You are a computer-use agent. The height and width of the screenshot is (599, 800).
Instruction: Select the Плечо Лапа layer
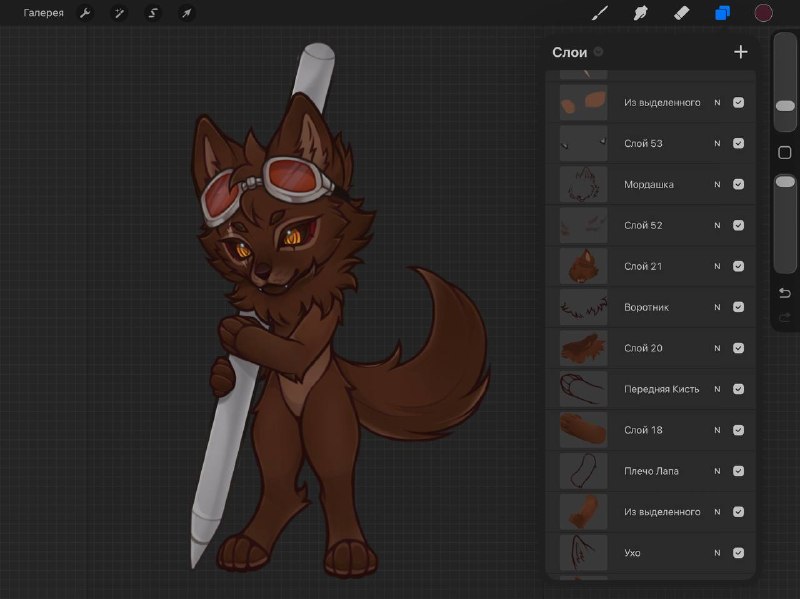coord(651,471)
